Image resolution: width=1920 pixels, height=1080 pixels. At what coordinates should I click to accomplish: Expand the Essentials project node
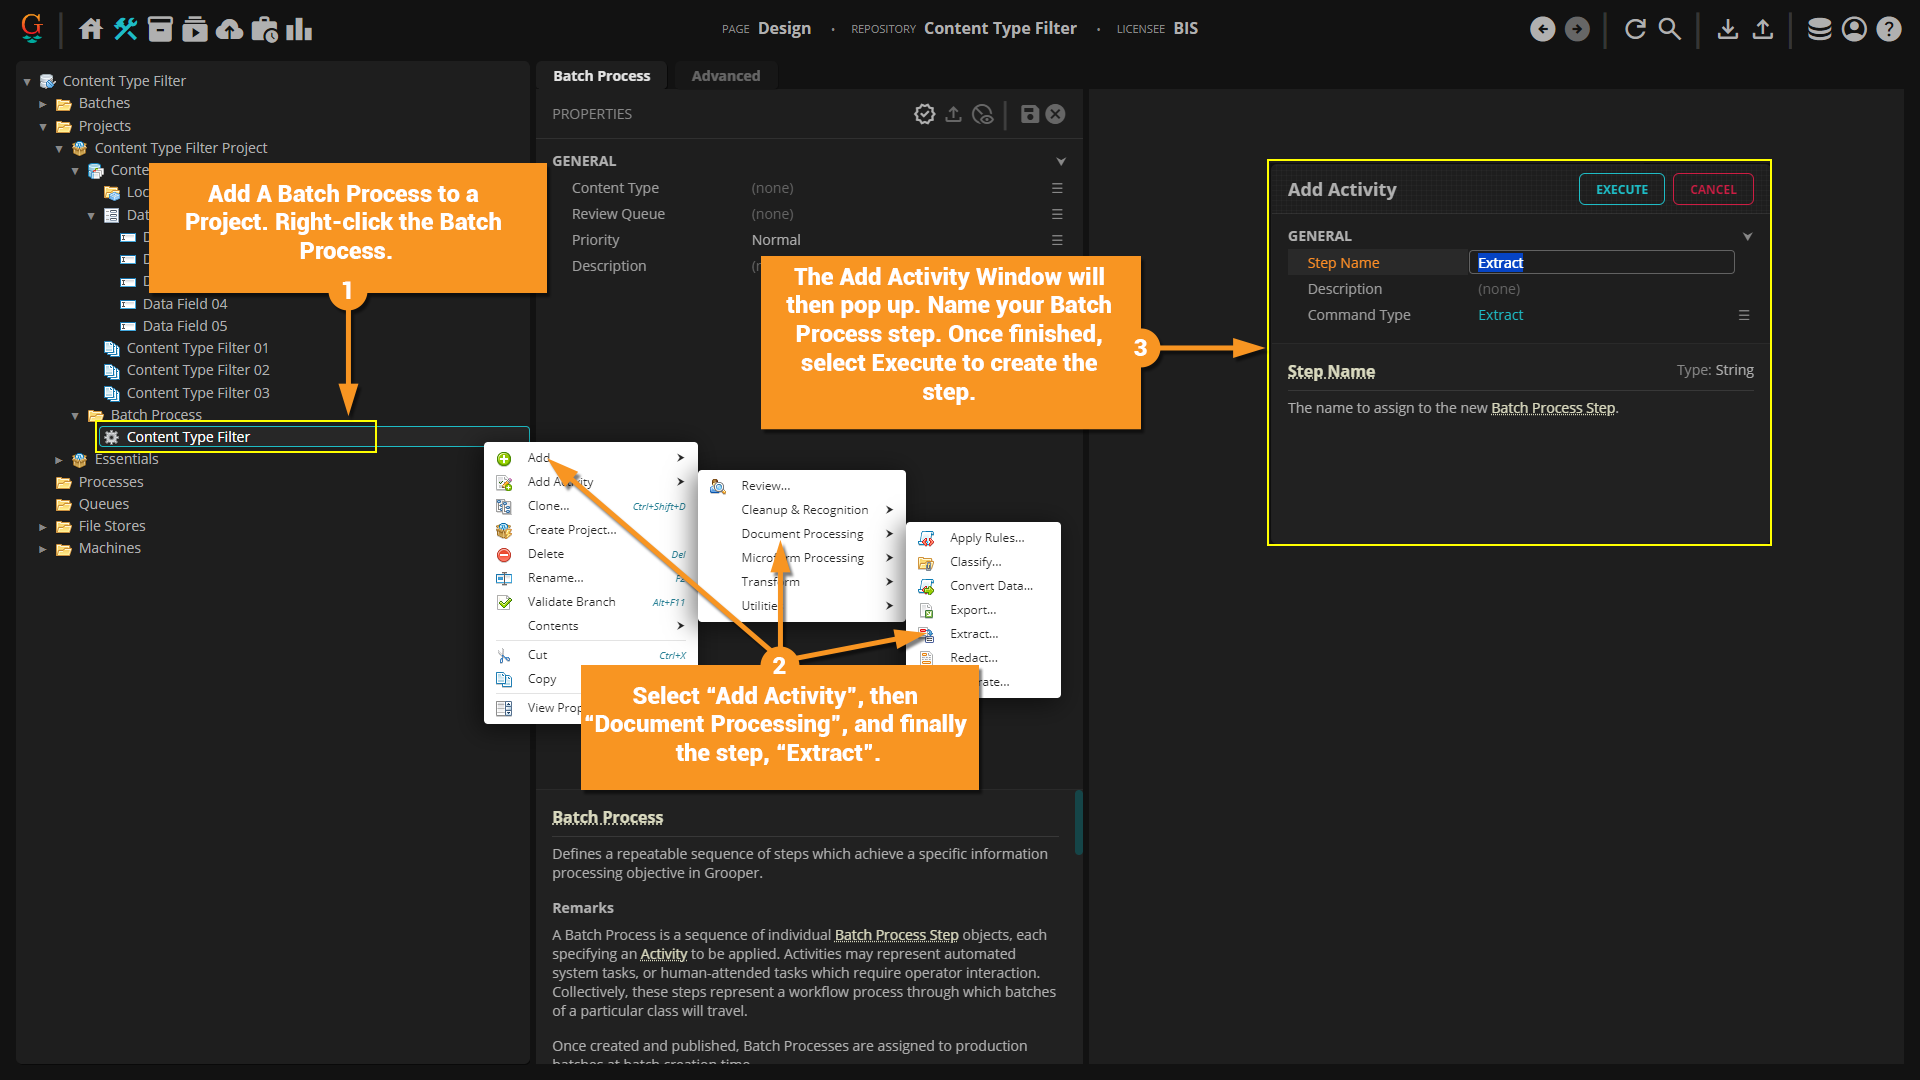pos(59,460)
